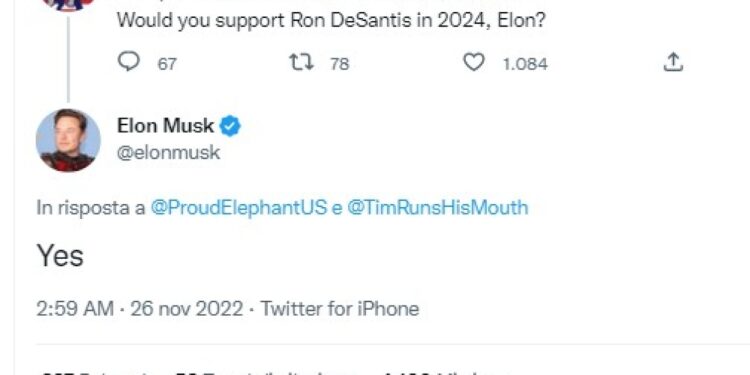The width and height of the screenshot is (750, 375).
Task: Select the "Yes" tweet text
Action: pos(60,255)
